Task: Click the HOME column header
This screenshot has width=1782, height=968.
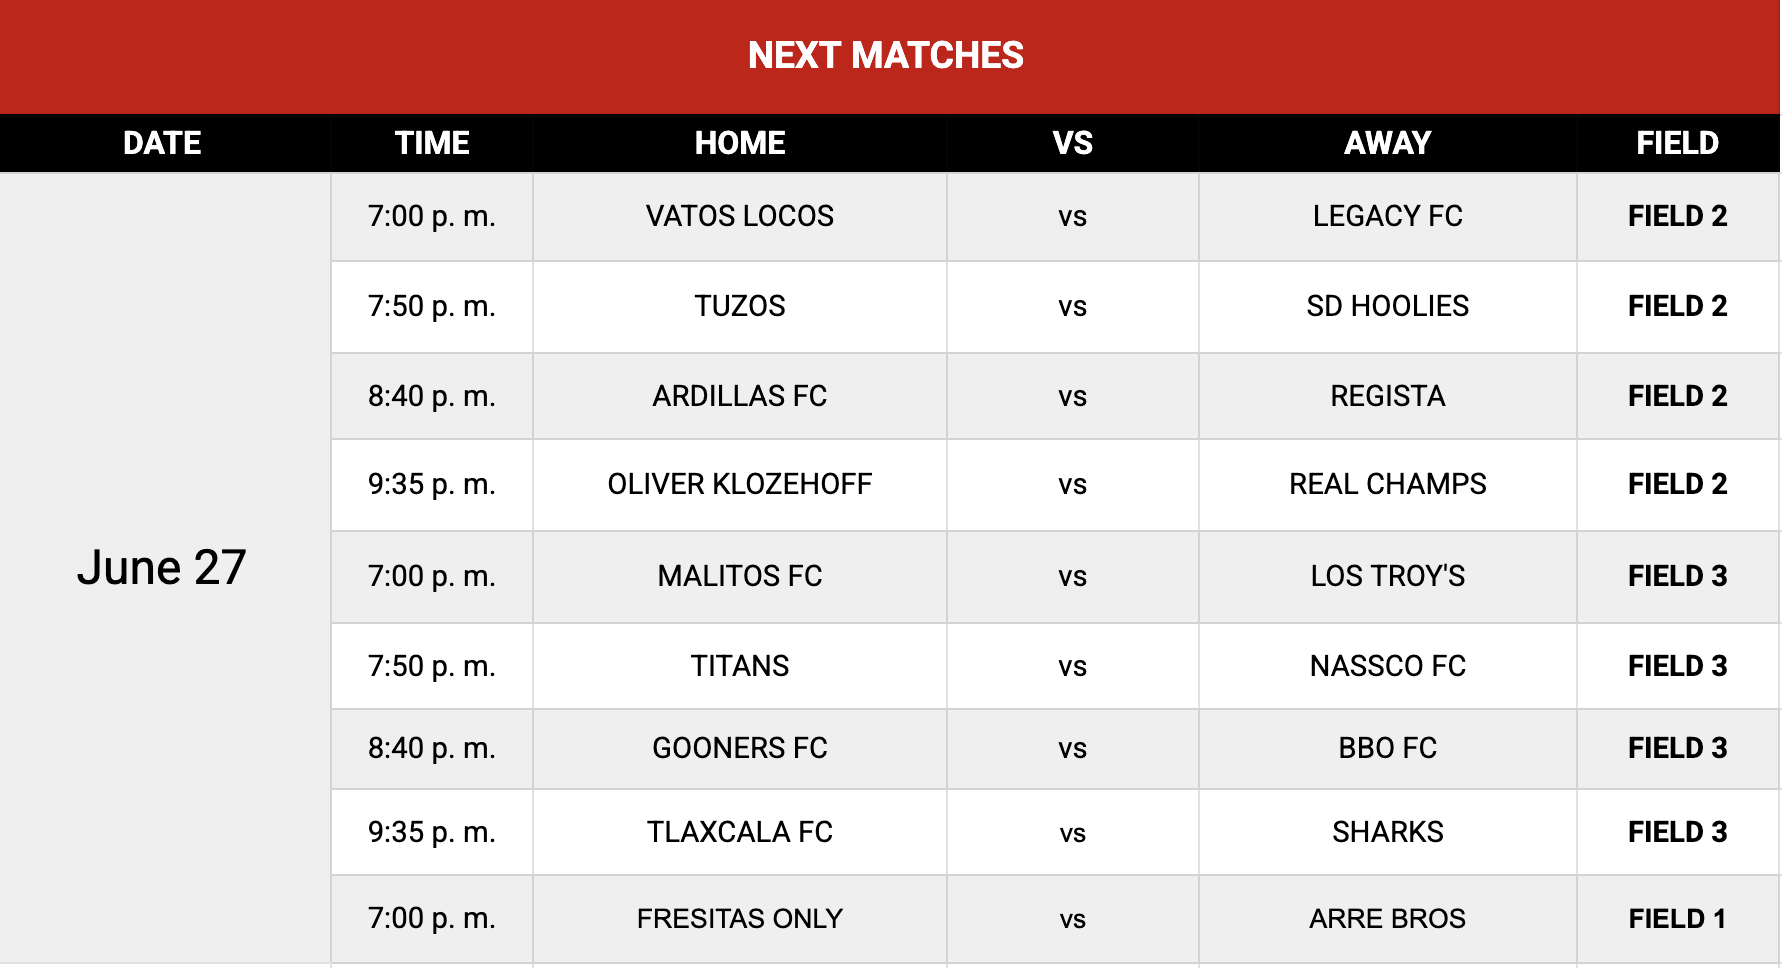Action: [740, 143]
